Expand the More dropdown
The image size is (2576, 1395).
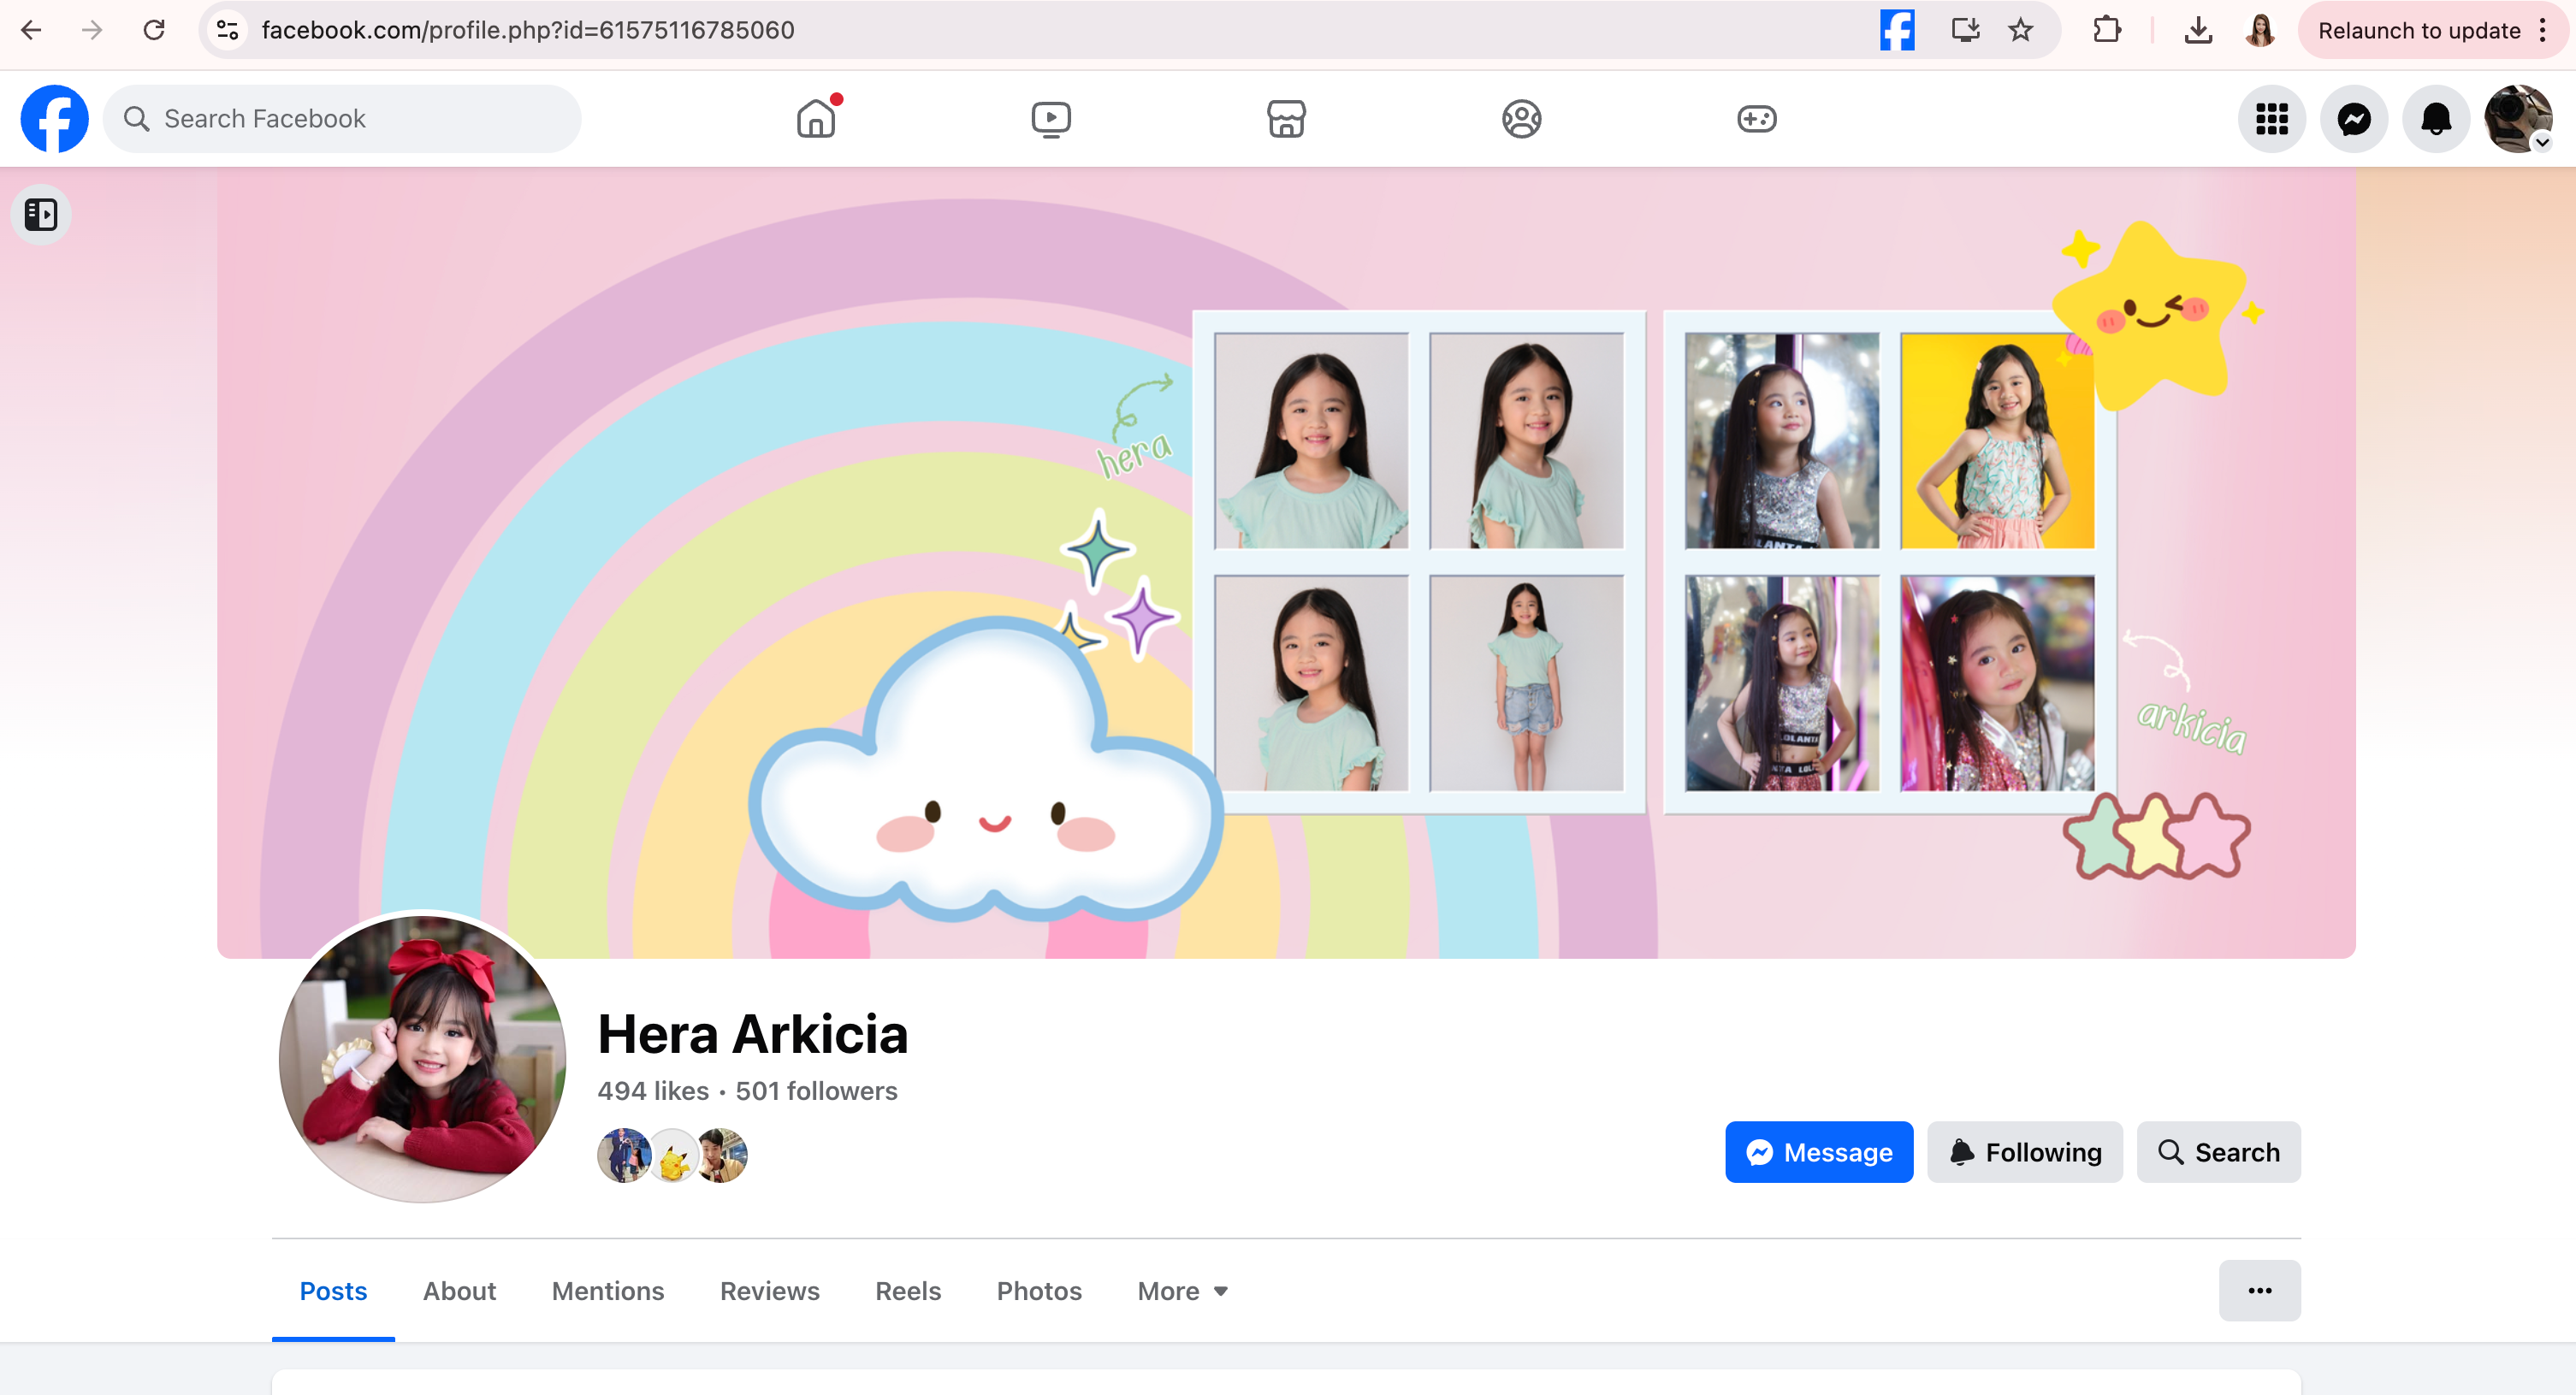[x=1182, y=1290]
